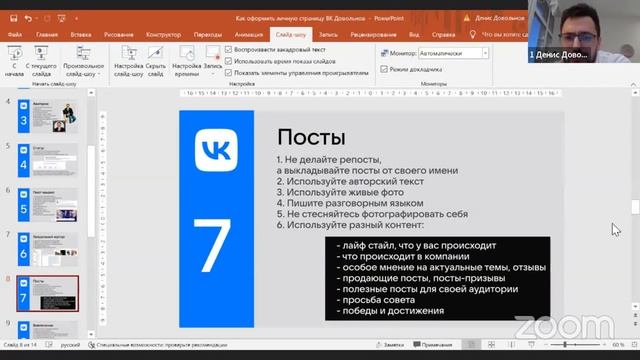Switch to the Переходы tab
This screenshot has height=360, width=640.
coord(208,35)
